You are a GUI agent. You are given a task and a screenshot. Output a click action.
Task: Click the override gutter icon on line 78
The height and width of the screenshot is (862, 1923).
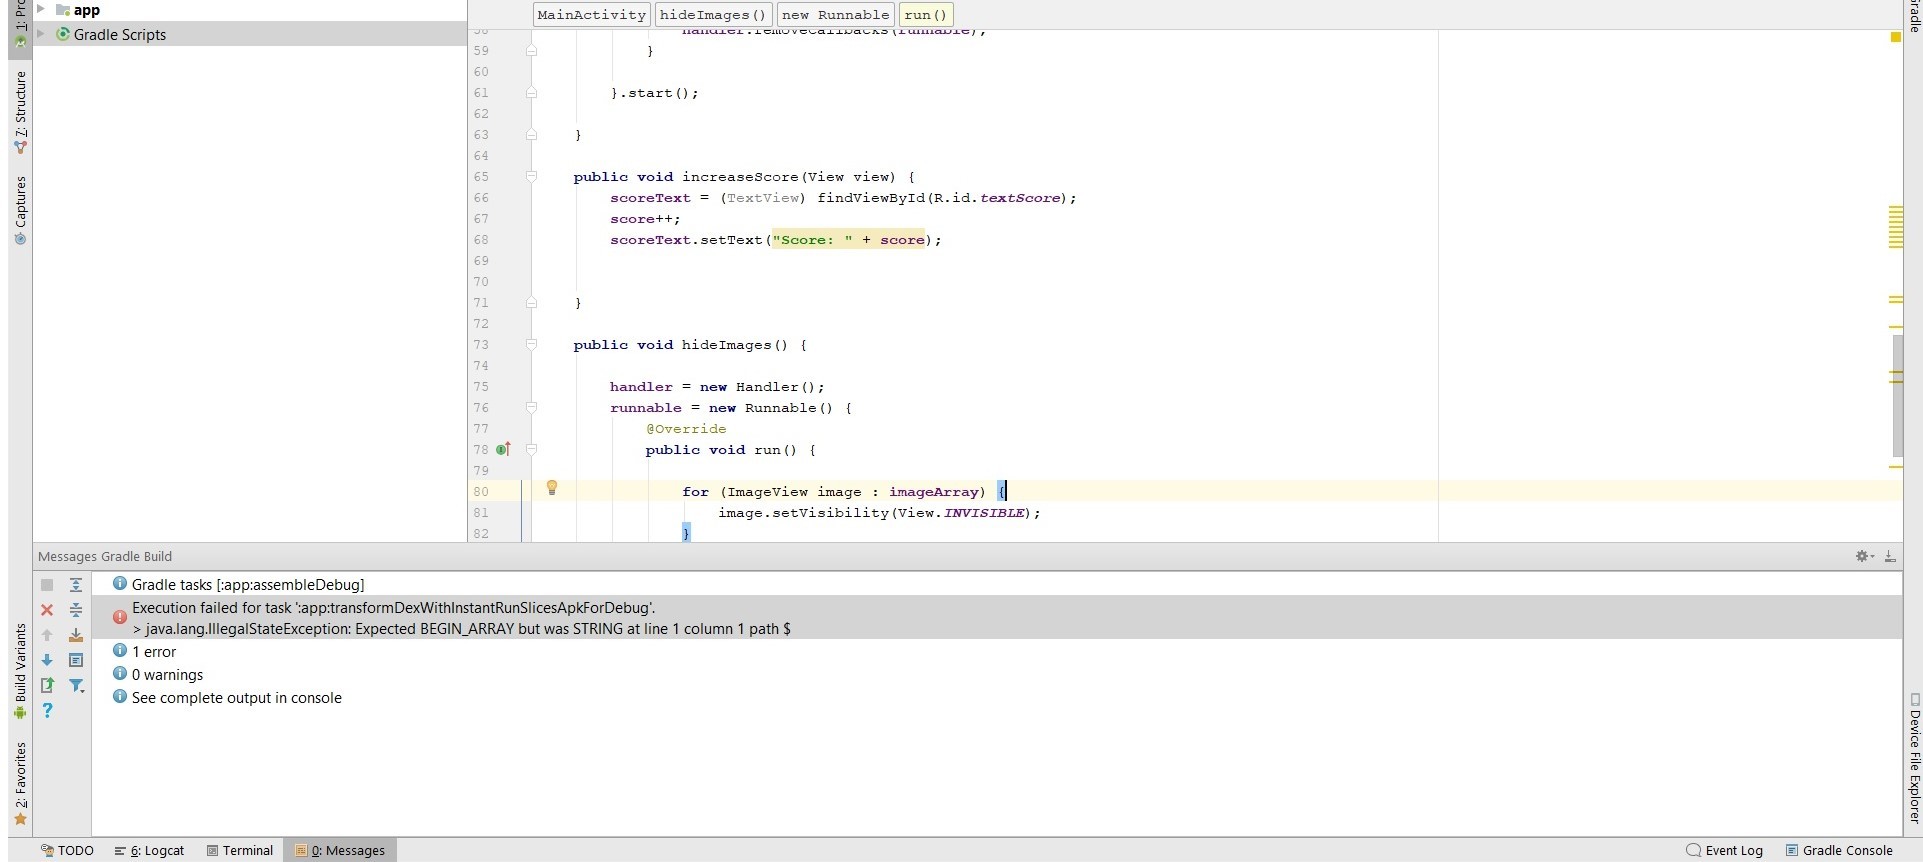pos(503,449)
